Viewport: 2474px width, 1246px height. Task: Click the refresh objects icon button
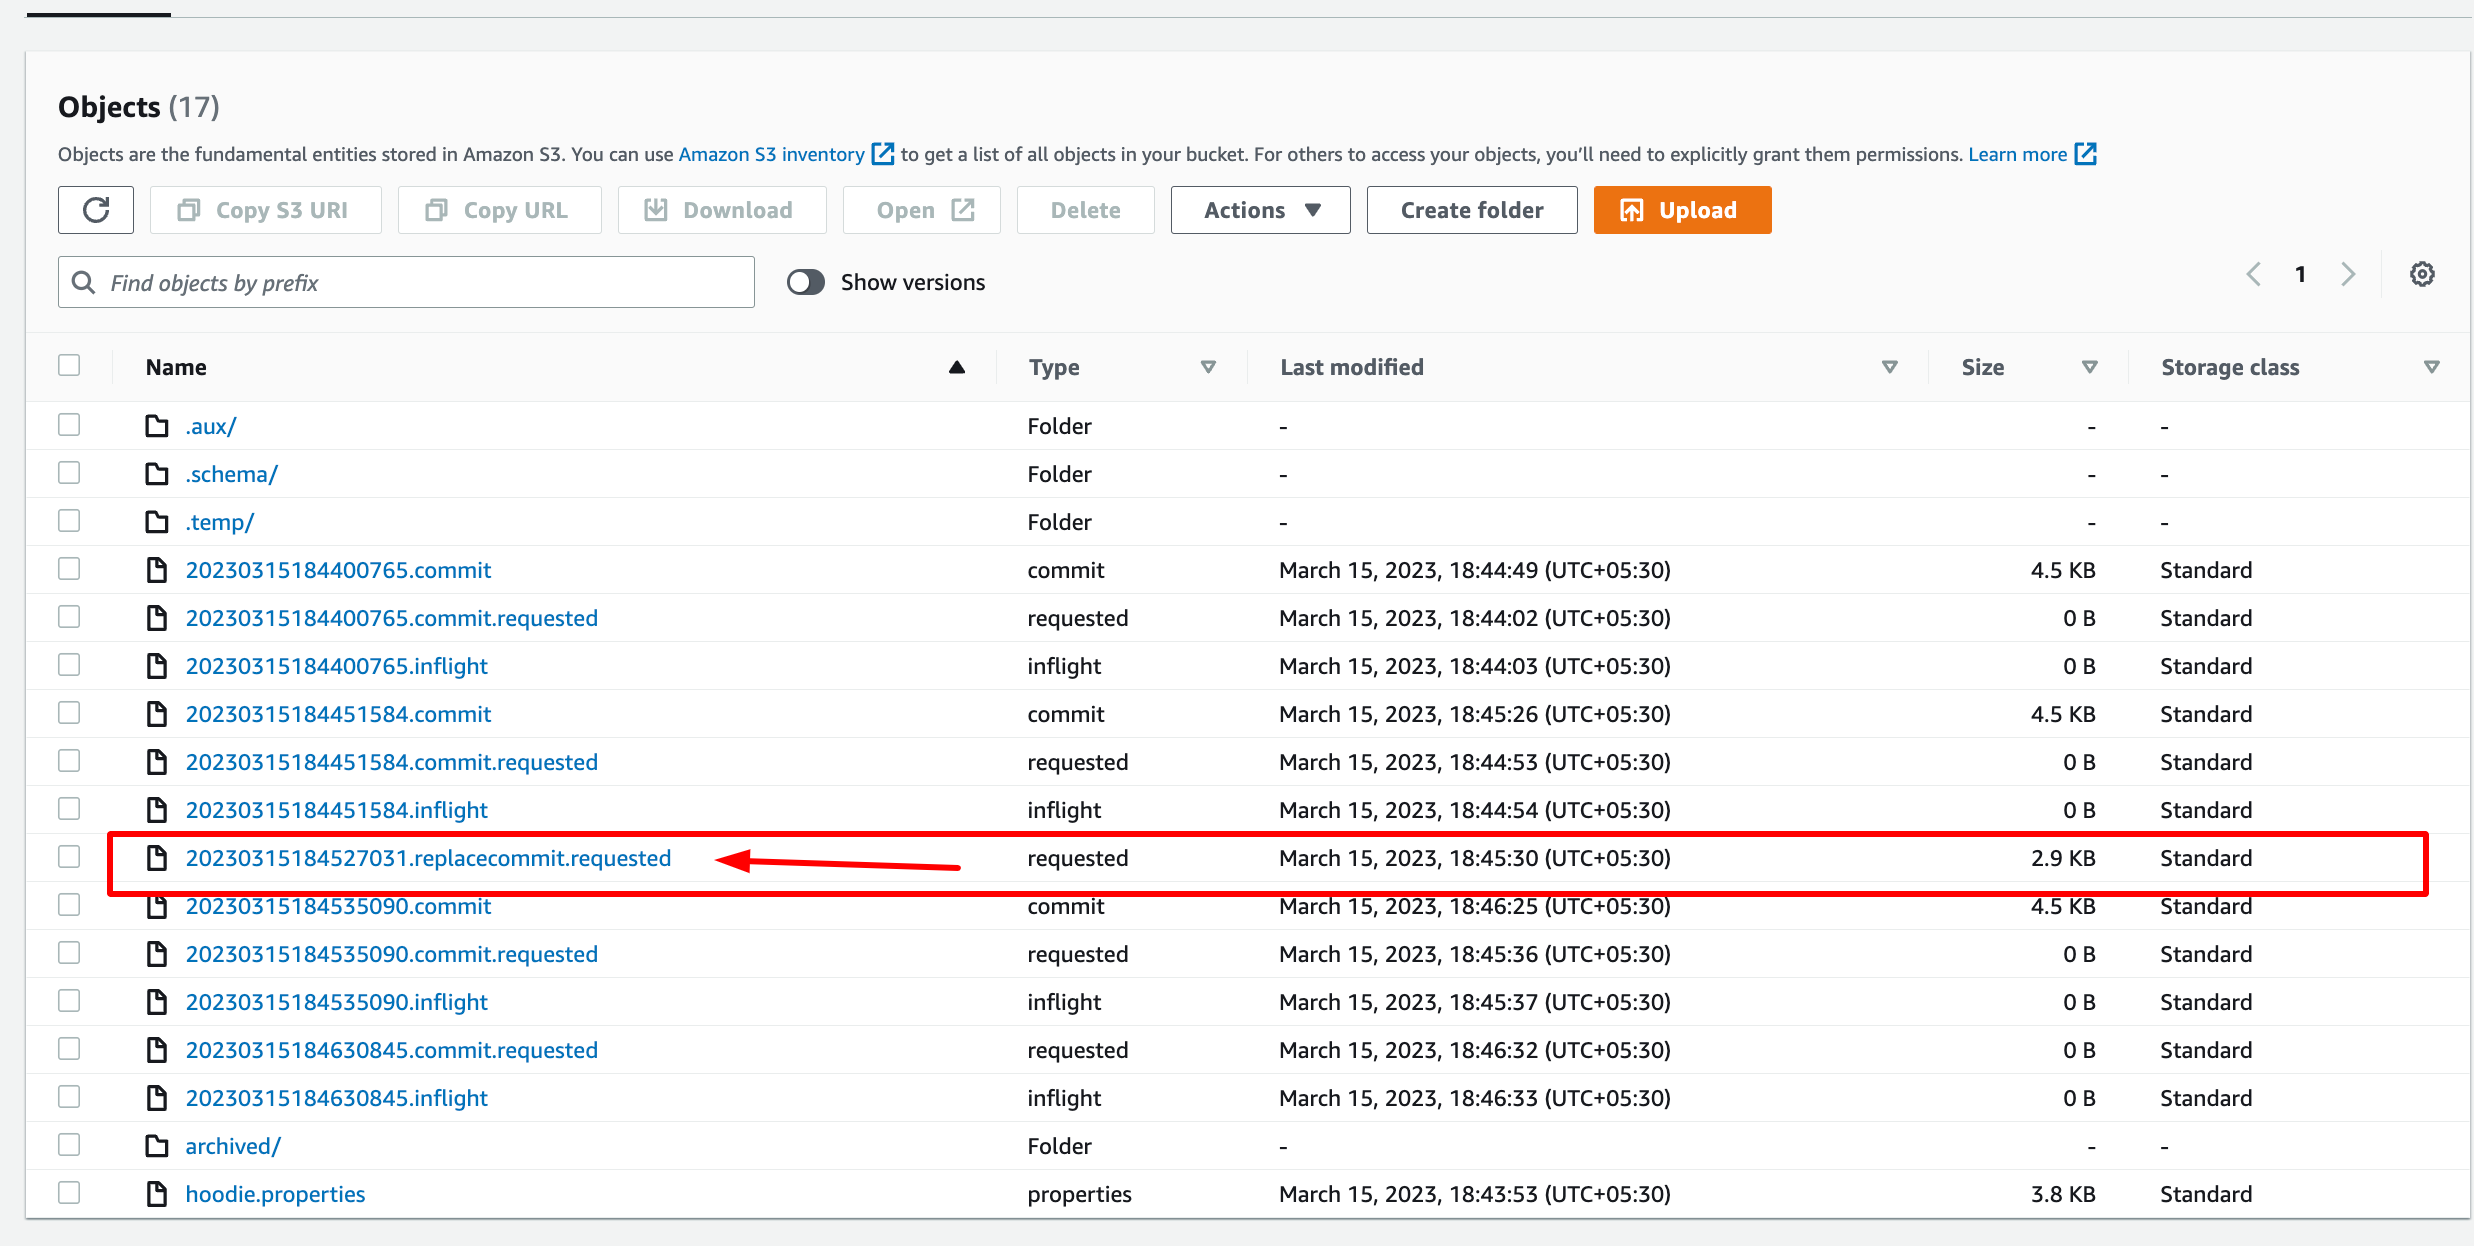(x=96, y=210)
